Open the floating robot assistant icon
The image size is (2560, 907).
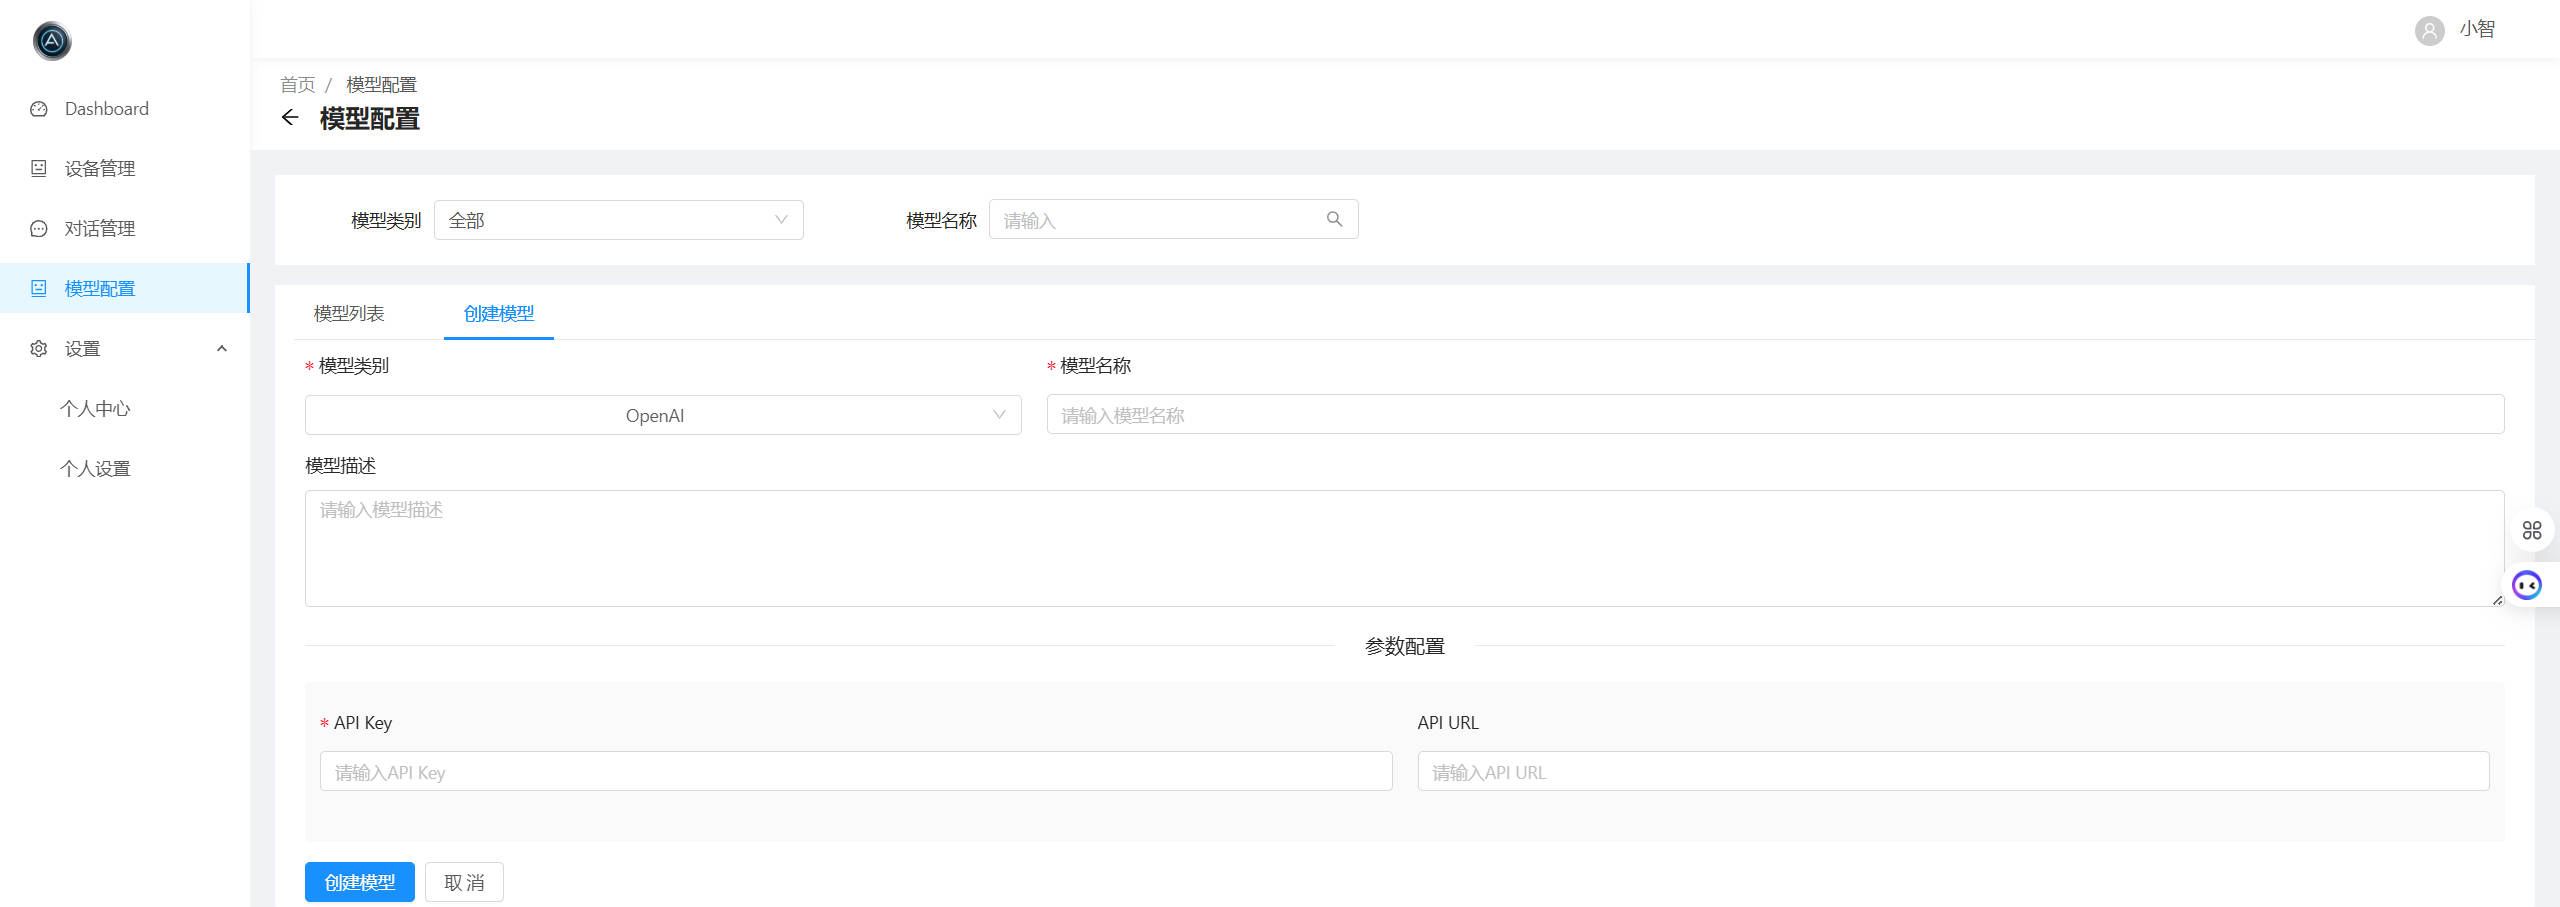click(x=2527, y=585)
